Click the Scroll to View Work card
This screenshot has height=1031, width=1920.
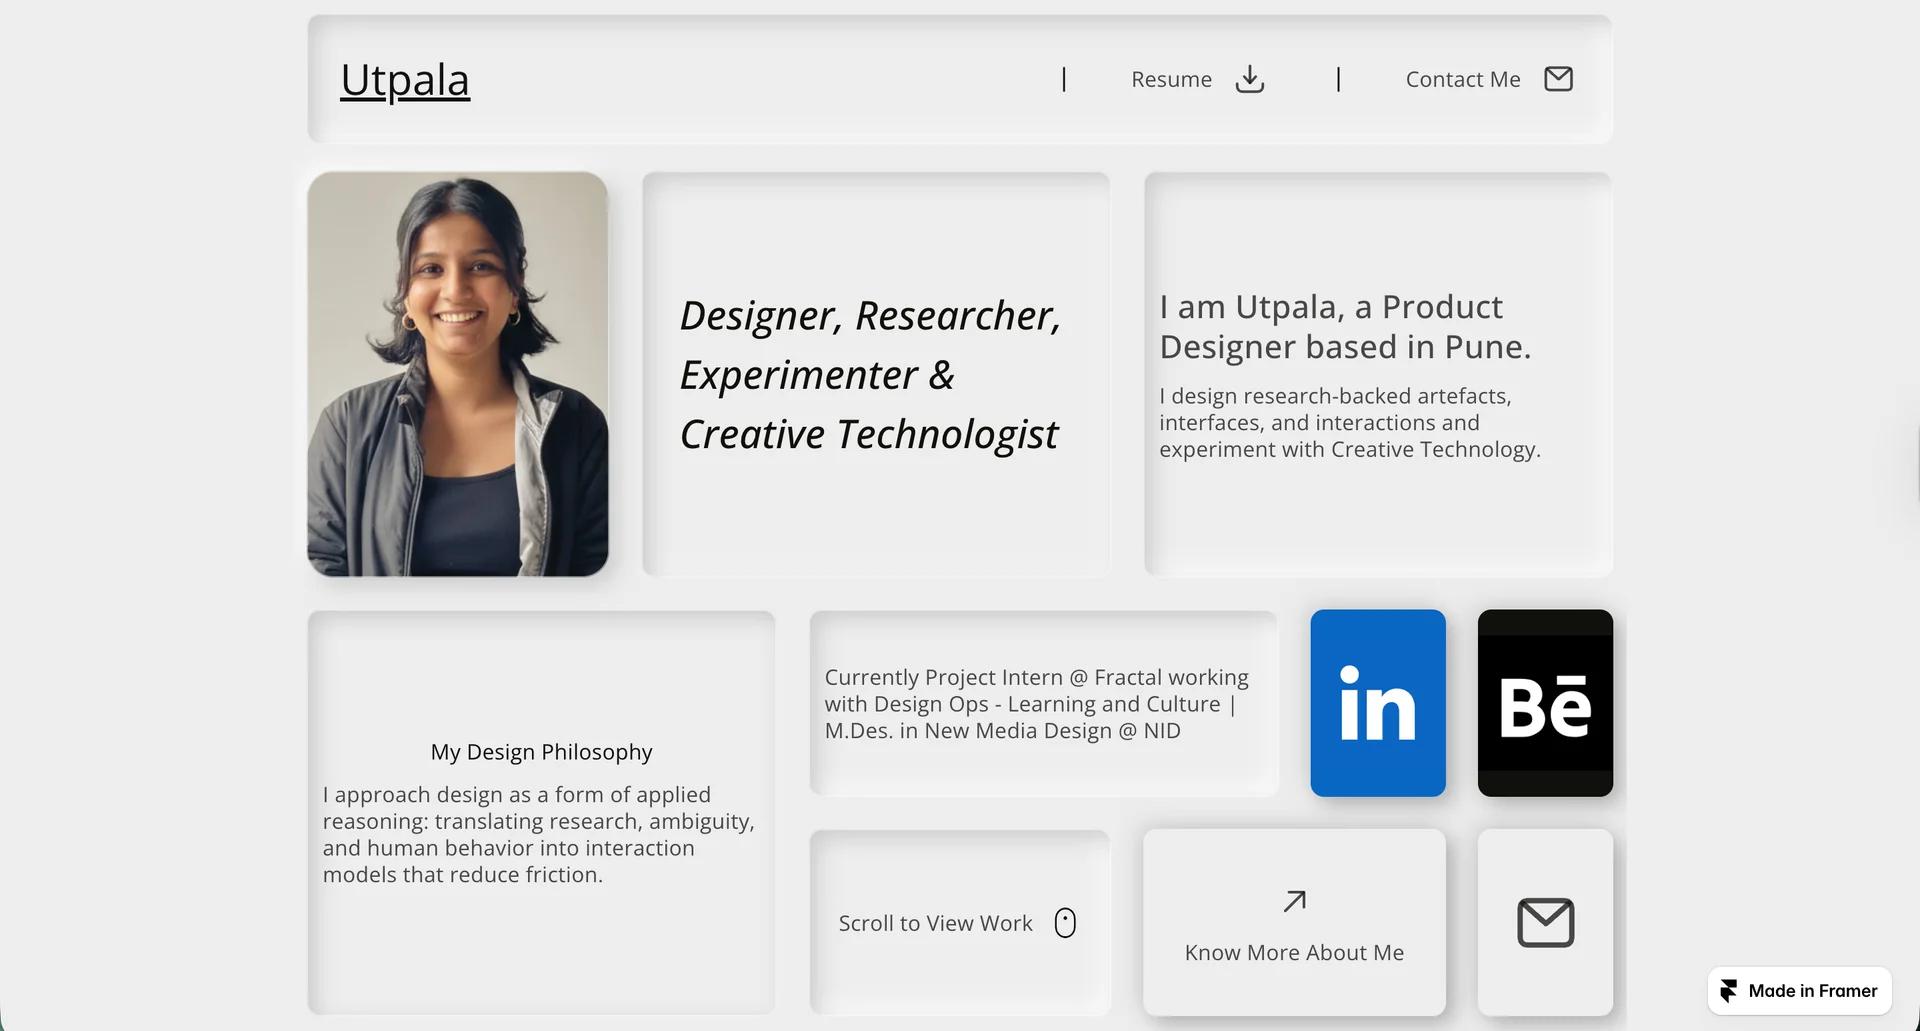click(959, 922)
